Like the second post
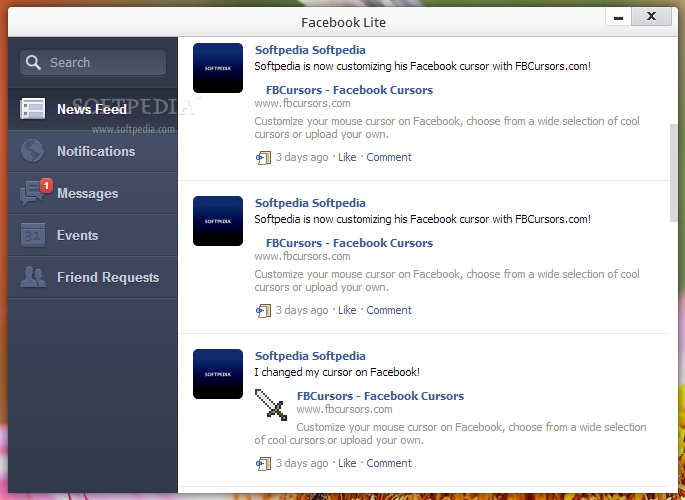Image resolution: width=685 pixels, height=500 pixels. pos(347,310)
